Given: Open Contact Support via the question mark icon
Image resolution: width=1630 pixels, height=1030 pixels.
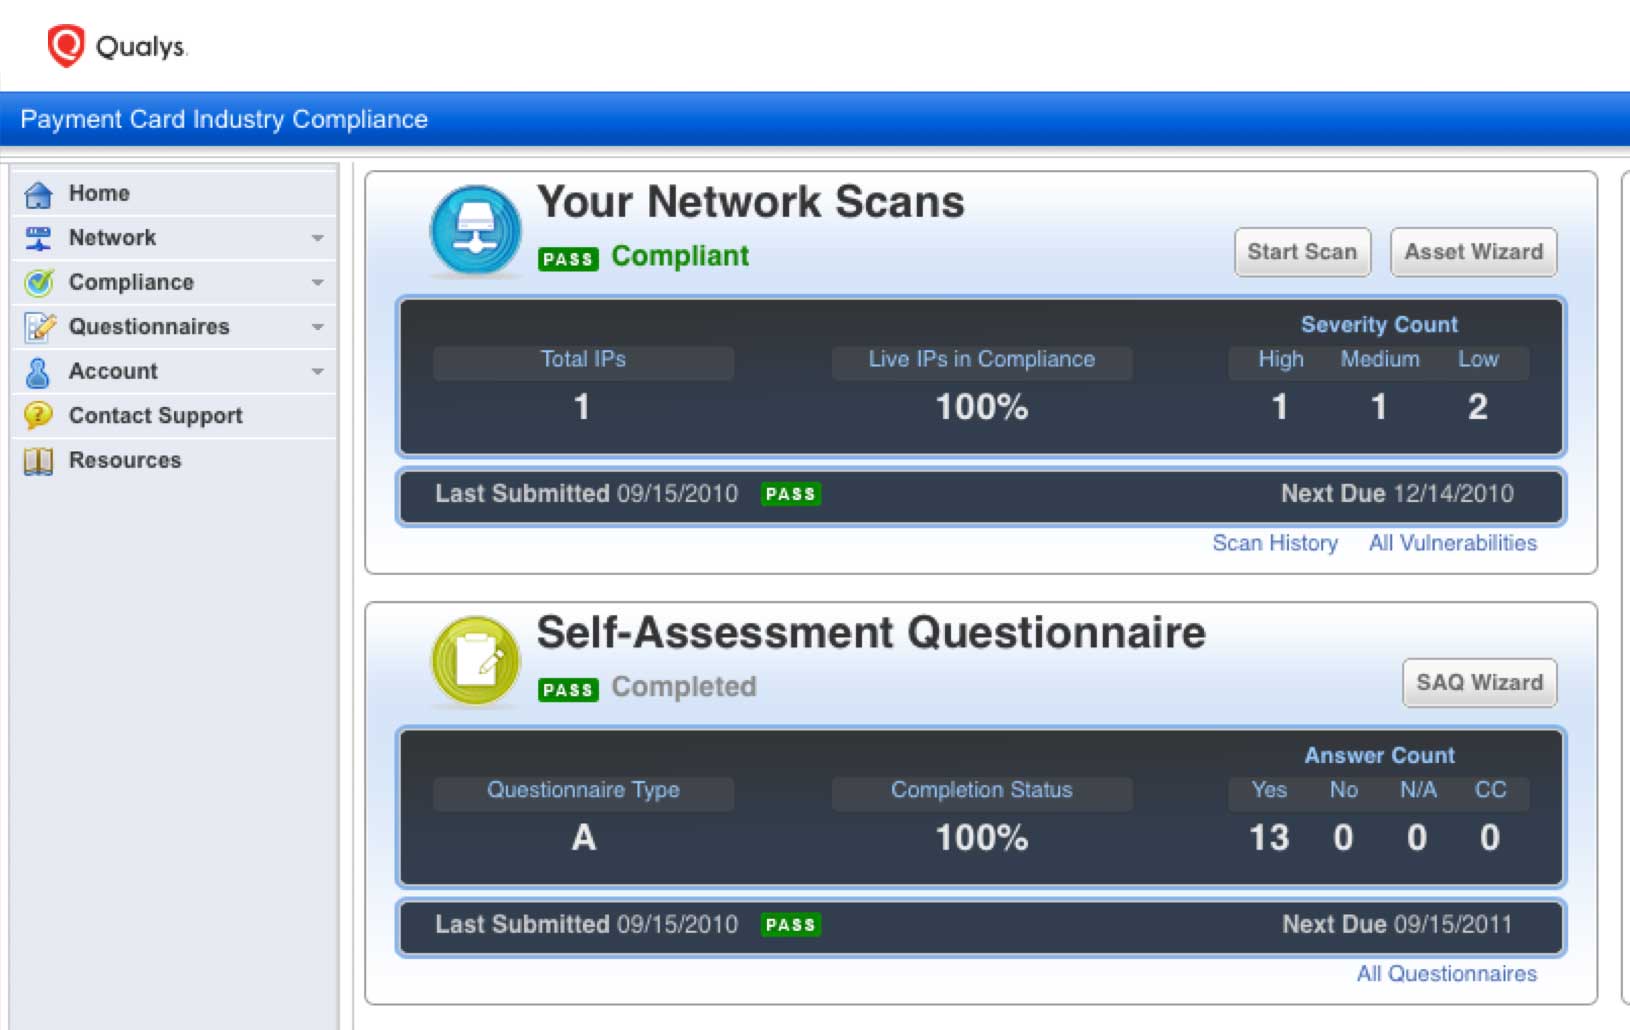Looking at the screenshot, I should pos(38,415).
